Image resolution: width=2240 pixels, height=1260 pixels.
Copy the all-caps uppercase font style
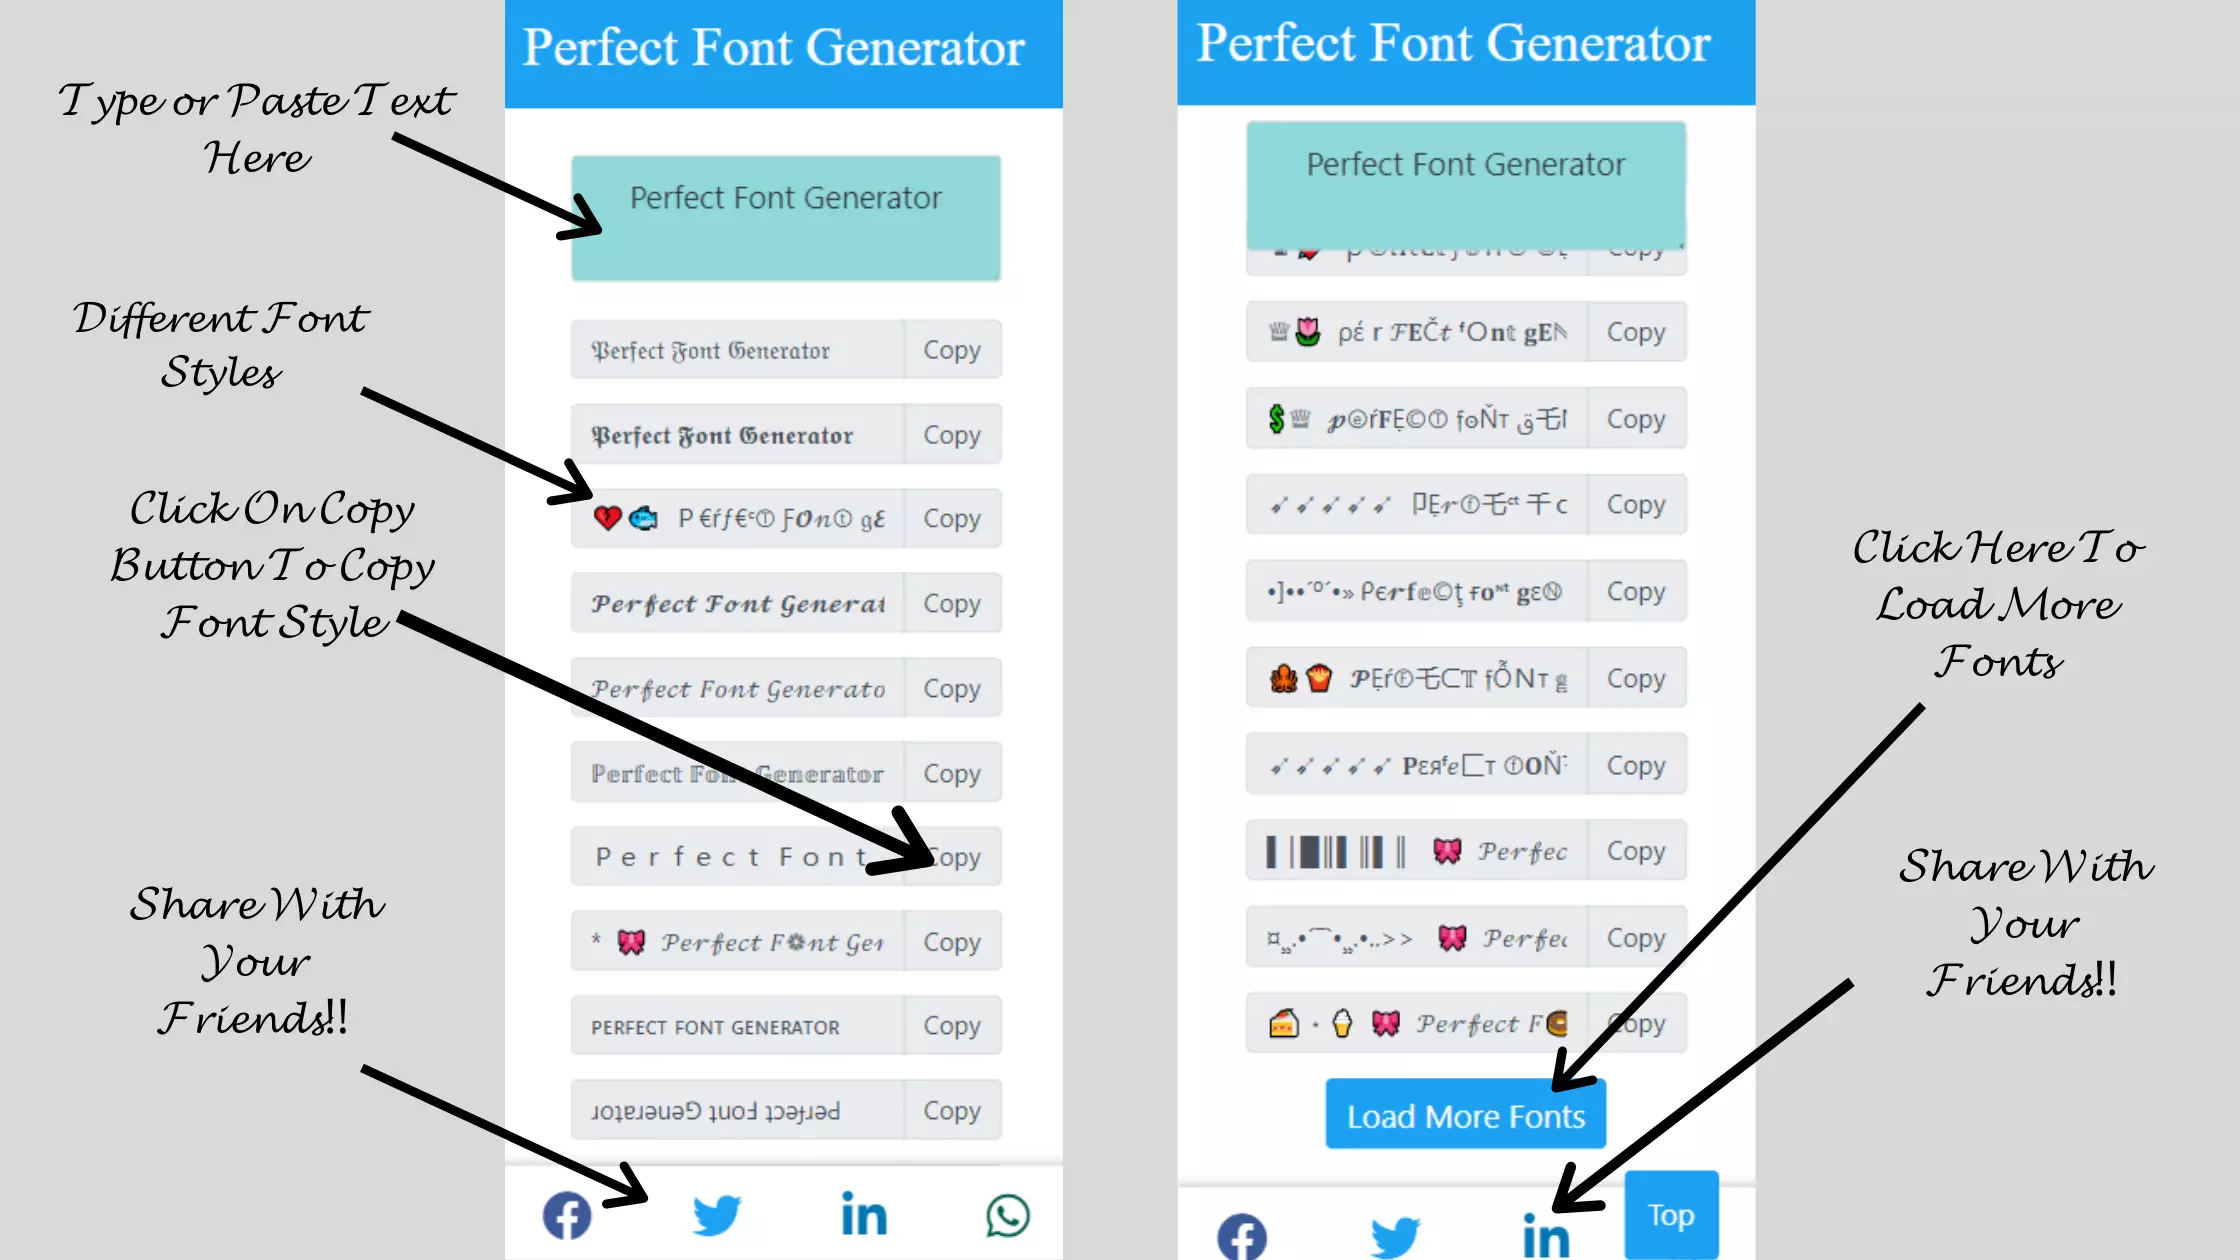pos(951,1025)
